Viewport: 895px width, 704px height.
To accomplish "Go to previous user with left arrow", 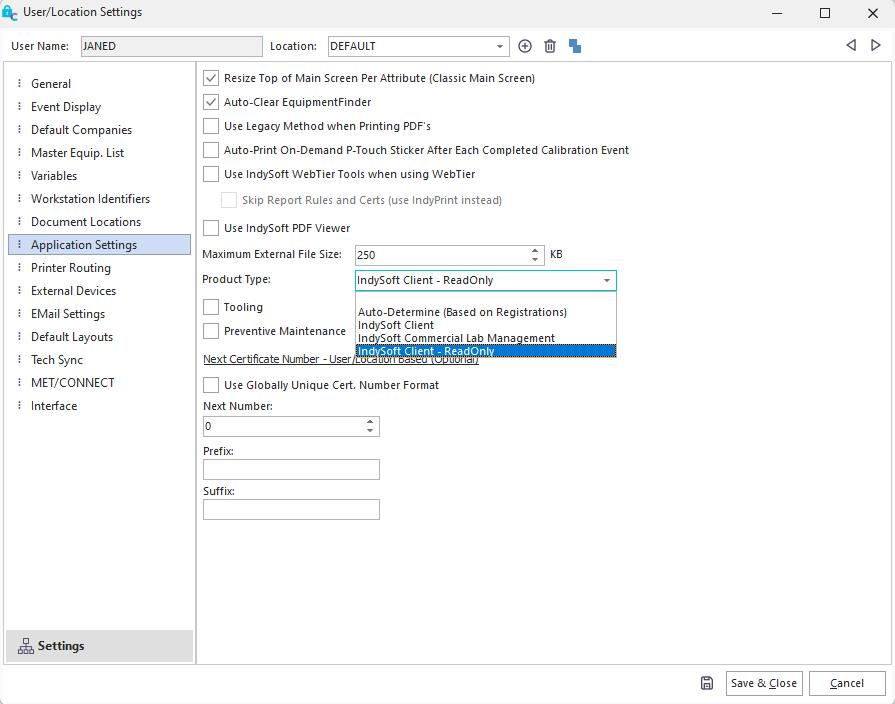I will pyautogui.click(x=851, y=45).
